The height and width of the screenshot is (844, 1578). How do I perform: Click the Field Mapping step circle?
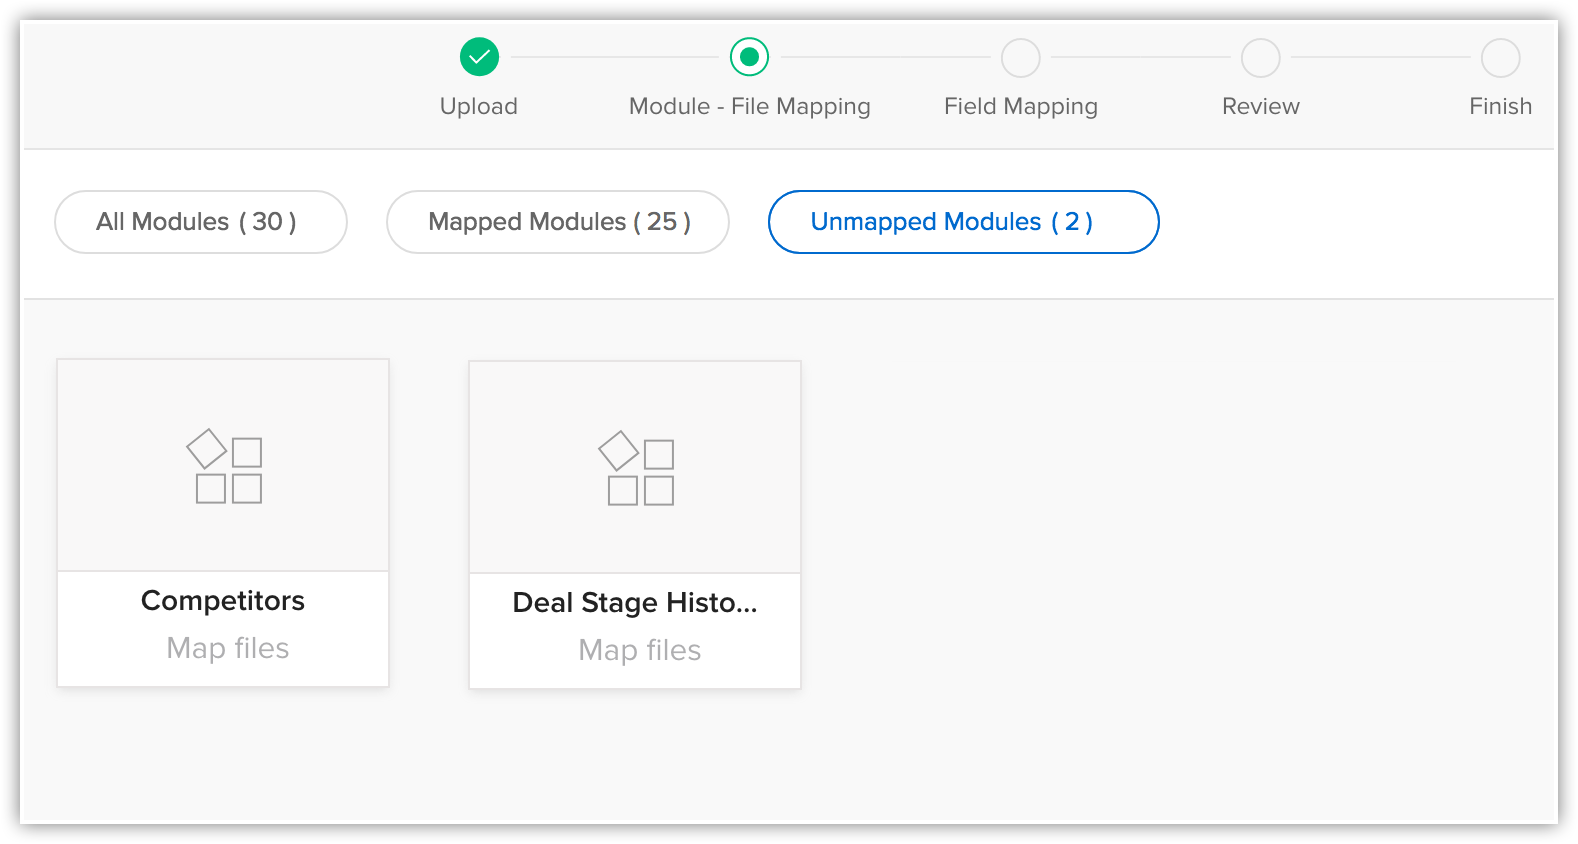1020,58
